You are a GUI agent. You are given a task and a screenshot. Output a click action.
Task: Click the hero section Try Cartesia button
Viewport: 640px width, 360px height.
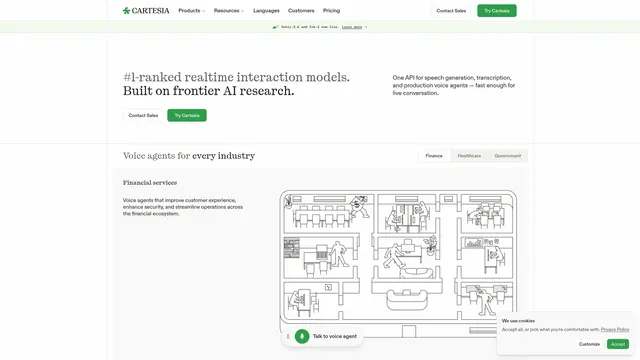(x=187, y=116)
